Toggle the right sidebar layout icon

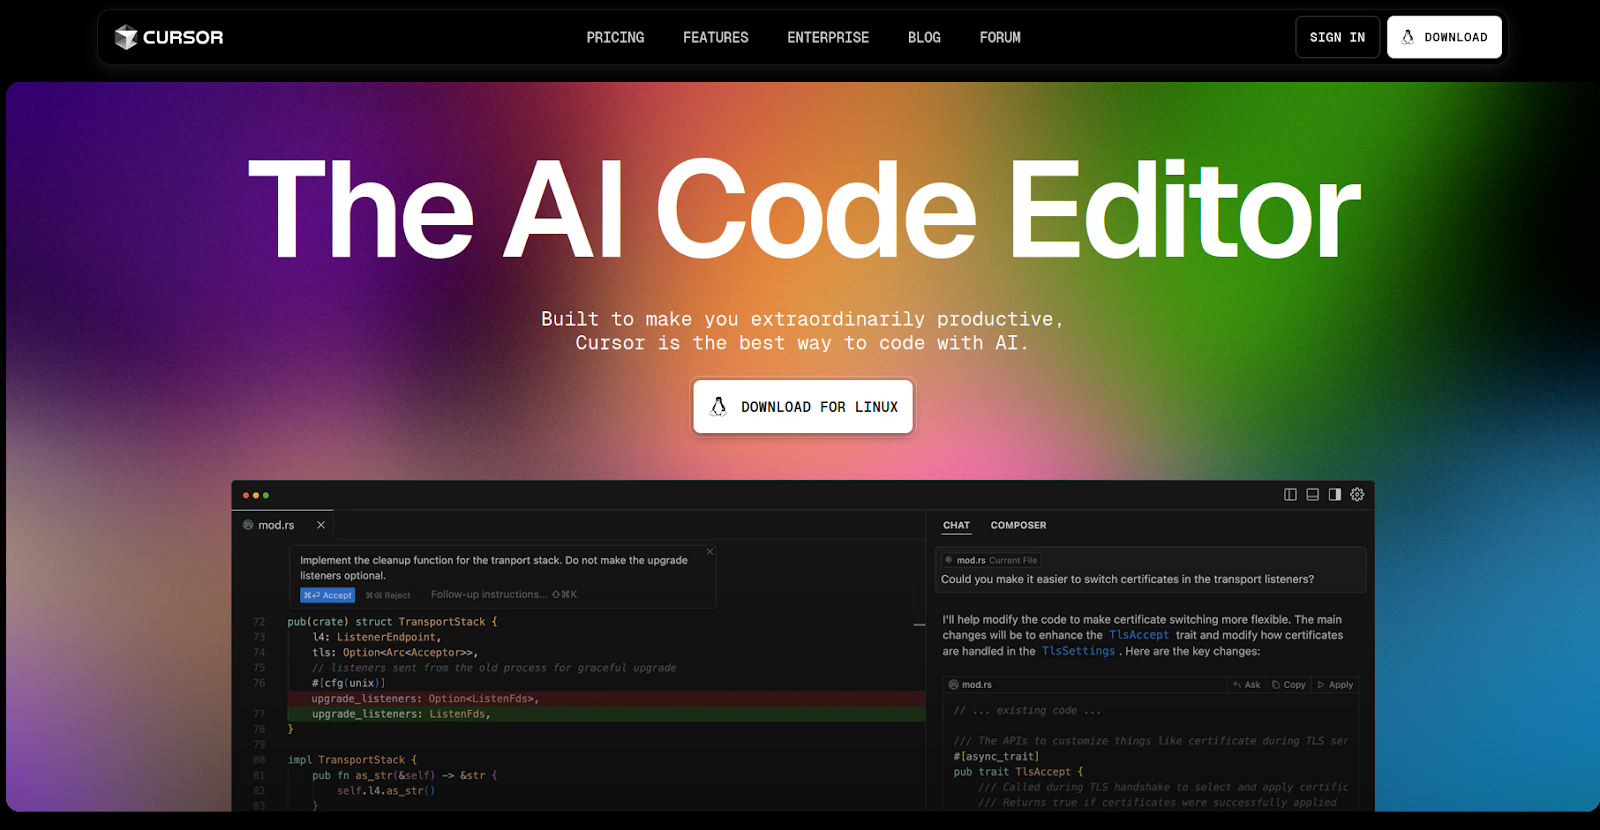click(1334, 494)
